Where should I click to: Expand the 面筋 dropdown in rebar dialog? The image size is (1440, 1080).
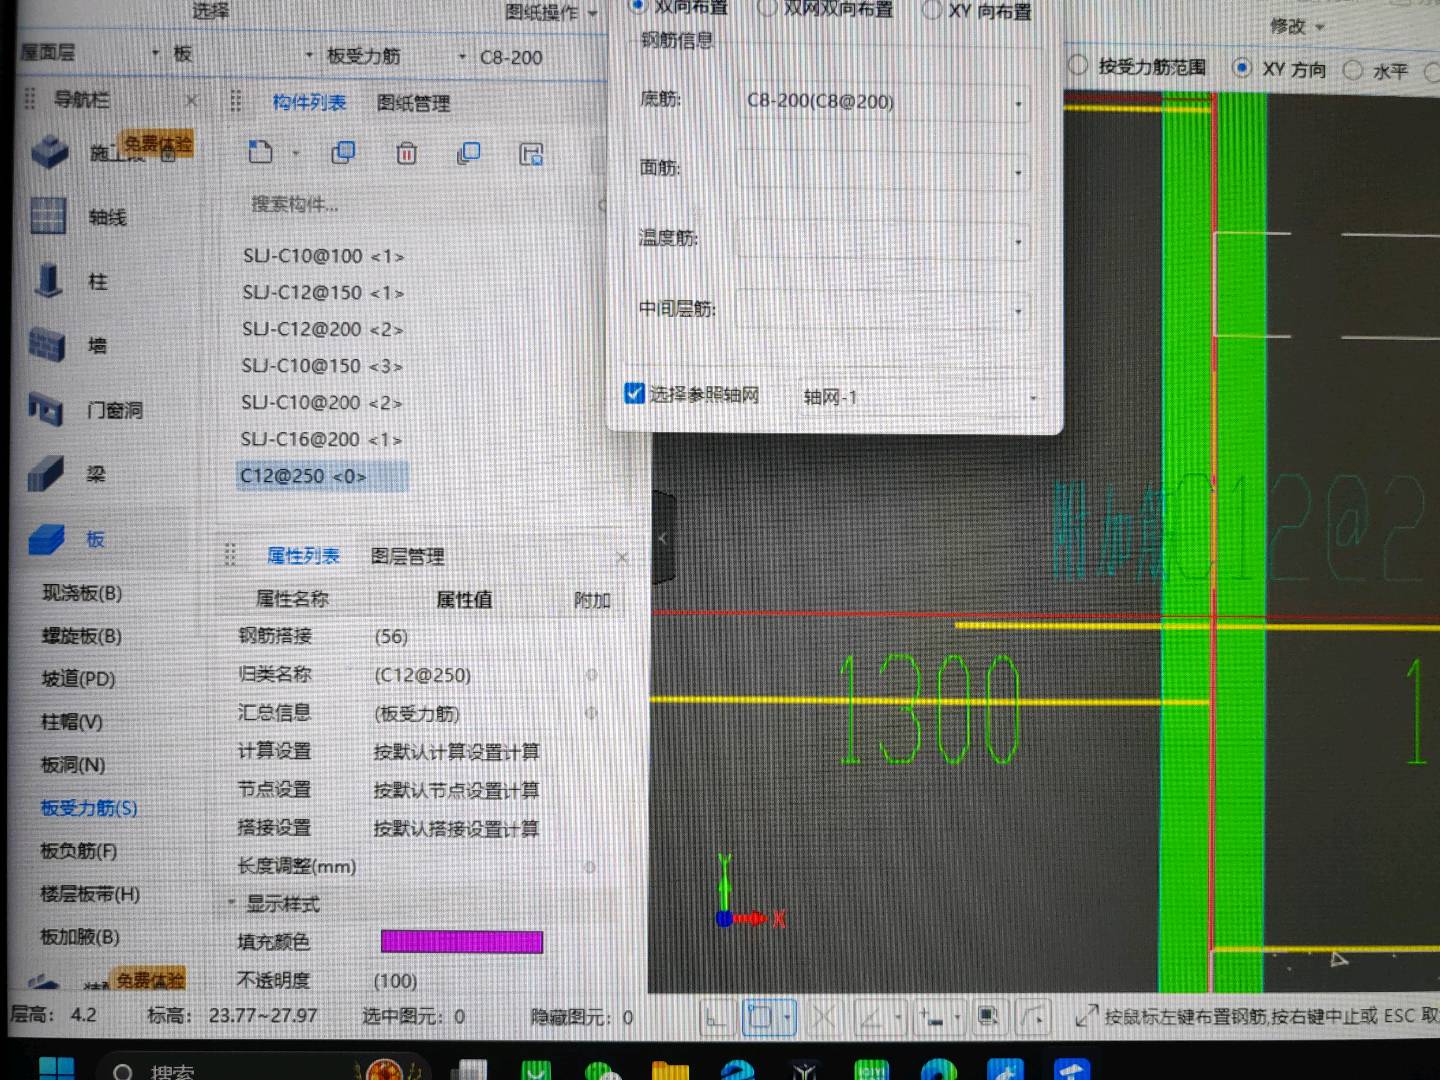pos(1018,172)
